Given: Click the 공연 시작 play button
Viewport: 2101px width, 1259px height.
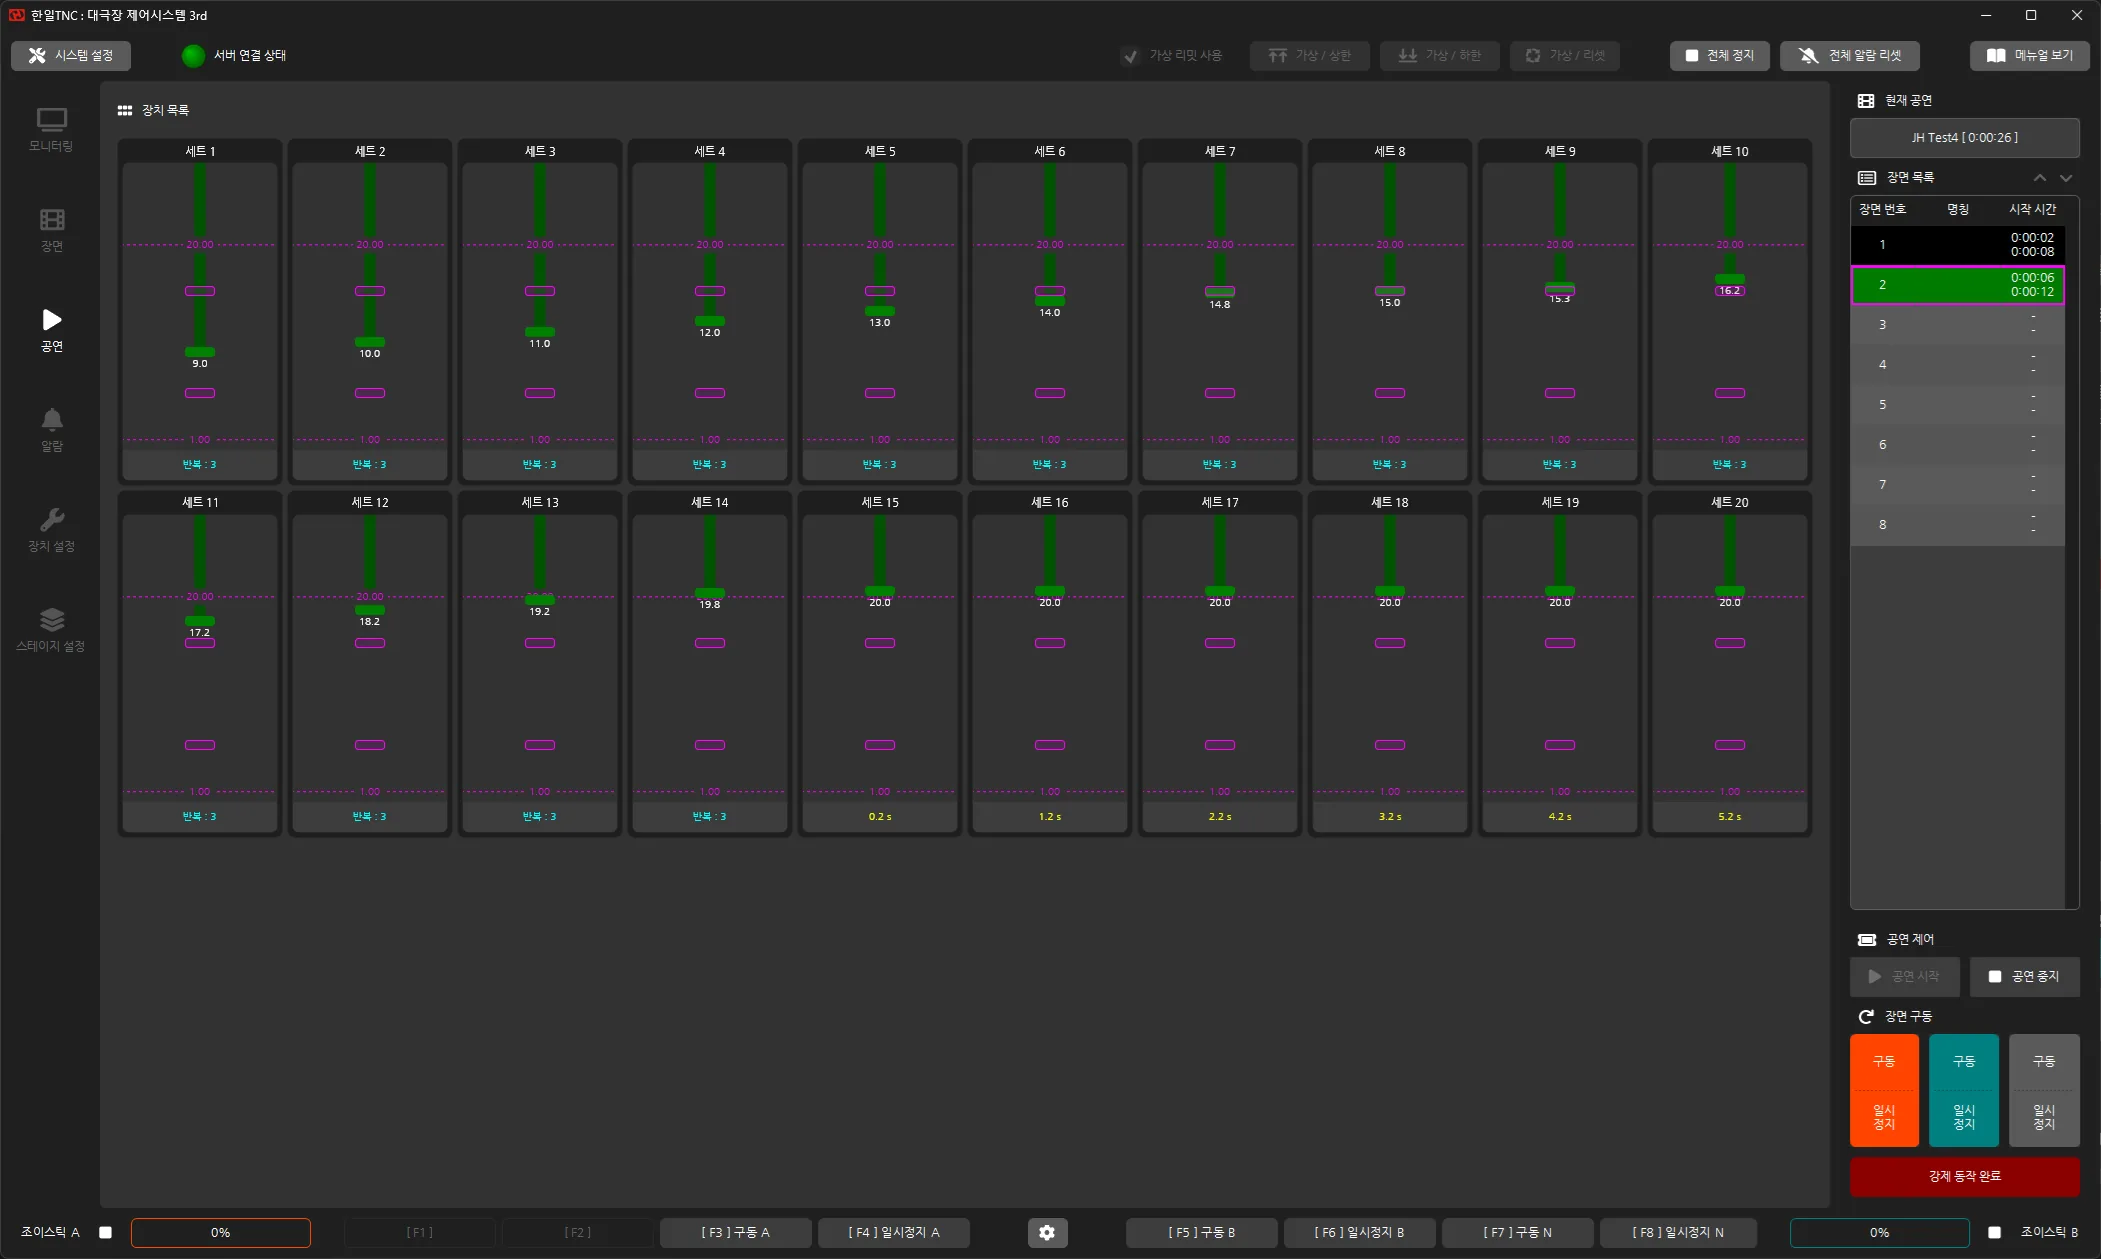Looking at the screenshot, I should click(x=1904, y=977).
